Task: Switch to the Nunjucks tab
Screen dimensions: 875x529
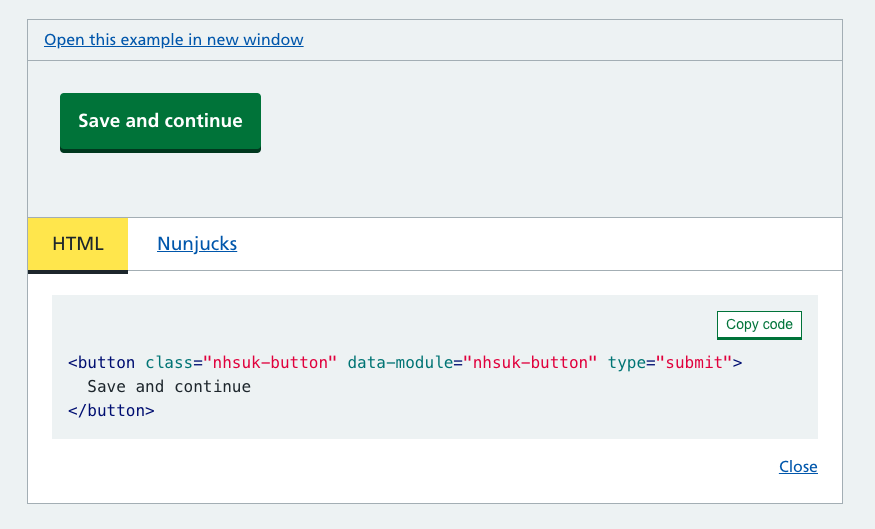Action: coord(197,244)
